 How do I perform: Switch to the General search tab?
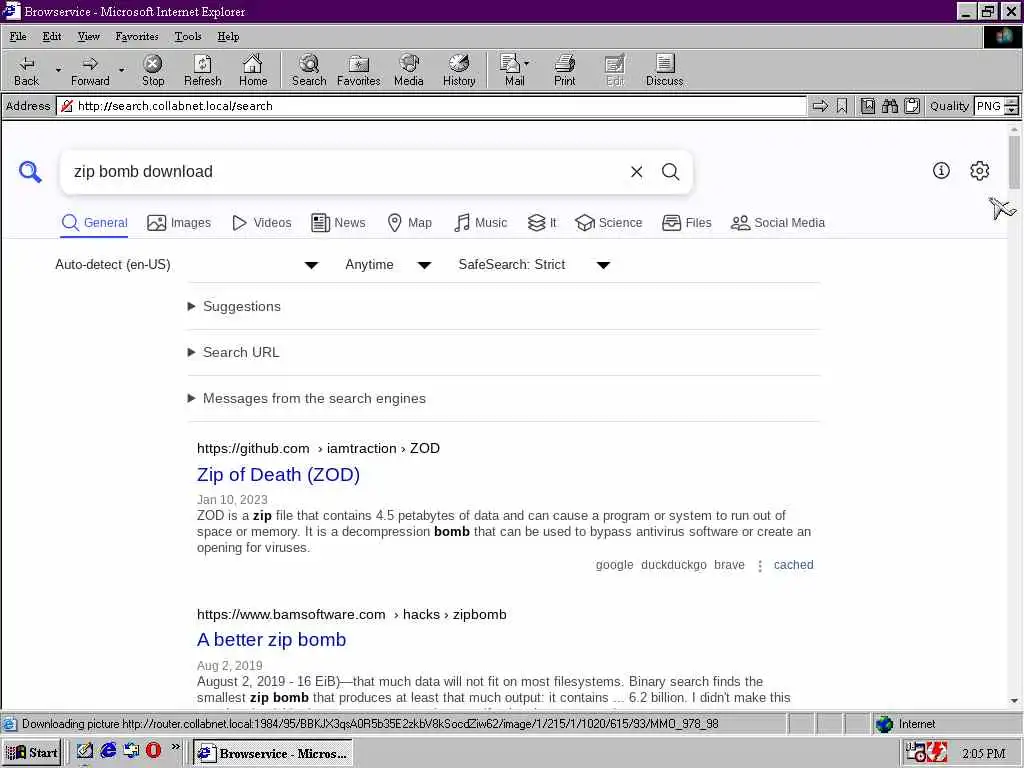click(x=94, y=223)
